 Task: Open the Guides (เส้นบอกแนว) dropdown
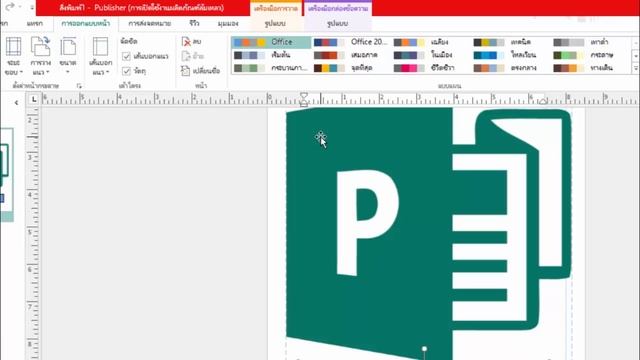click(100, 56)
